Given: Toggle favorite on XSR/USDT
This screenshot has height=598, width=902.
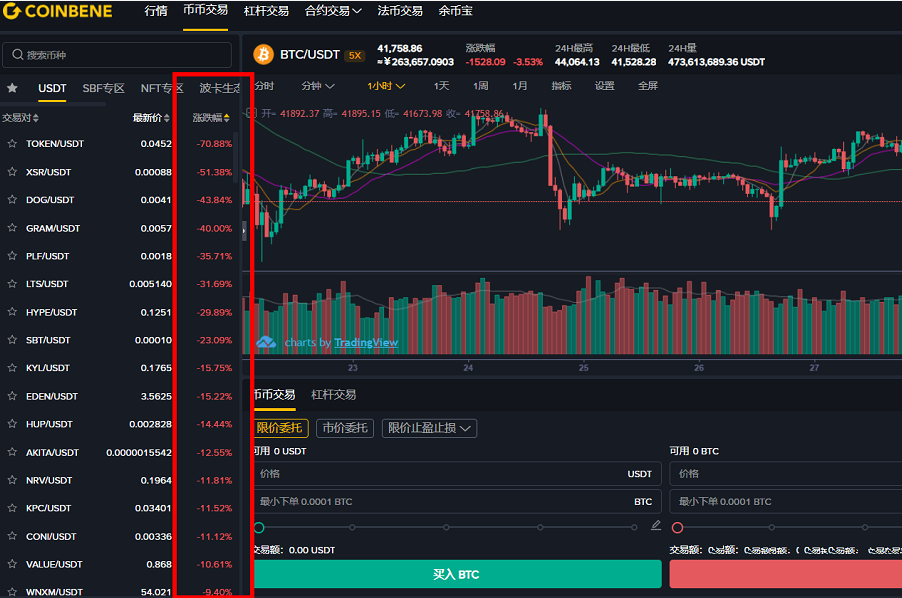Looking at the screenshot, I should [x=12, y=171].
